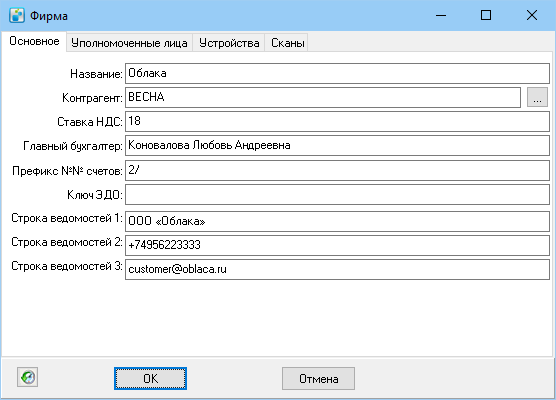This screenshot has height=400, width=556.
Task: Close the Фирма window
Action: coord(532,15)
